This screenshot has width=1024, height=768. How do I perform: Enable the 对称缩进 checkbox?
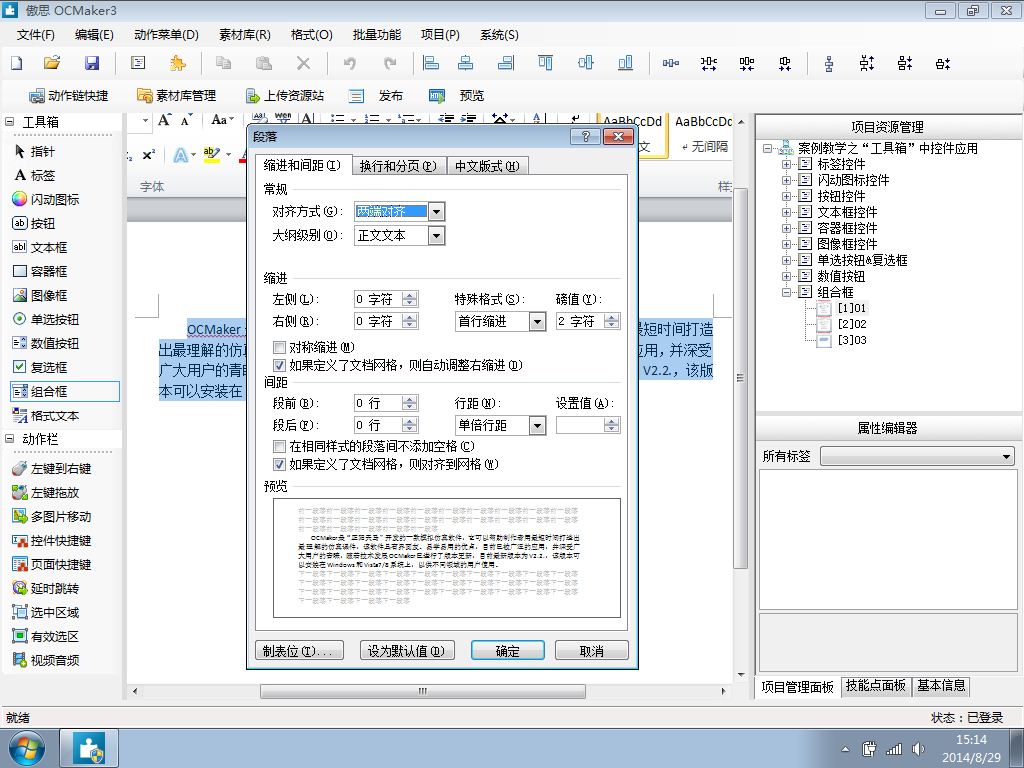coord(280,347)
